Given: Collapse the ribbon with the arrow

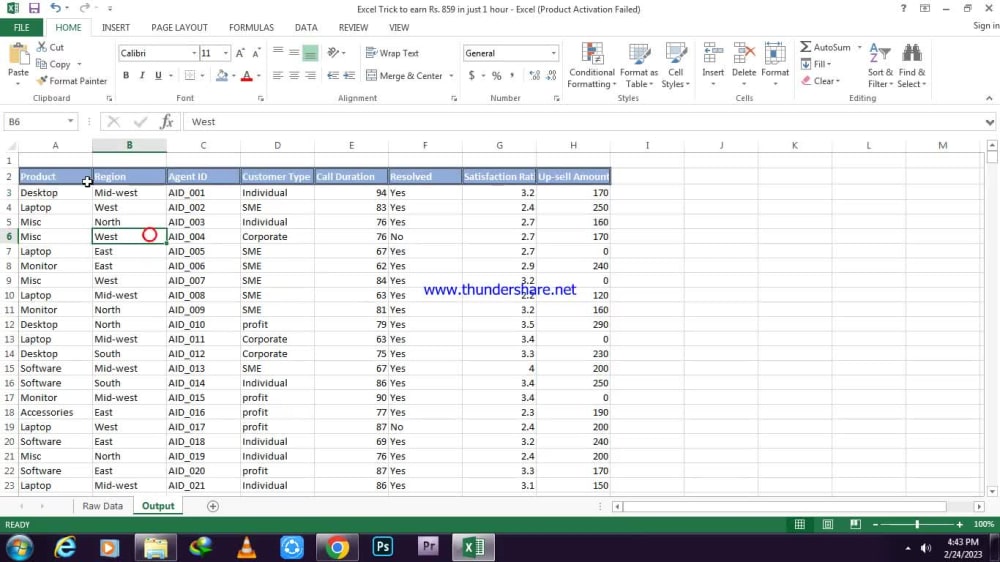Looking at the screenshot, I should coord(989,98).
